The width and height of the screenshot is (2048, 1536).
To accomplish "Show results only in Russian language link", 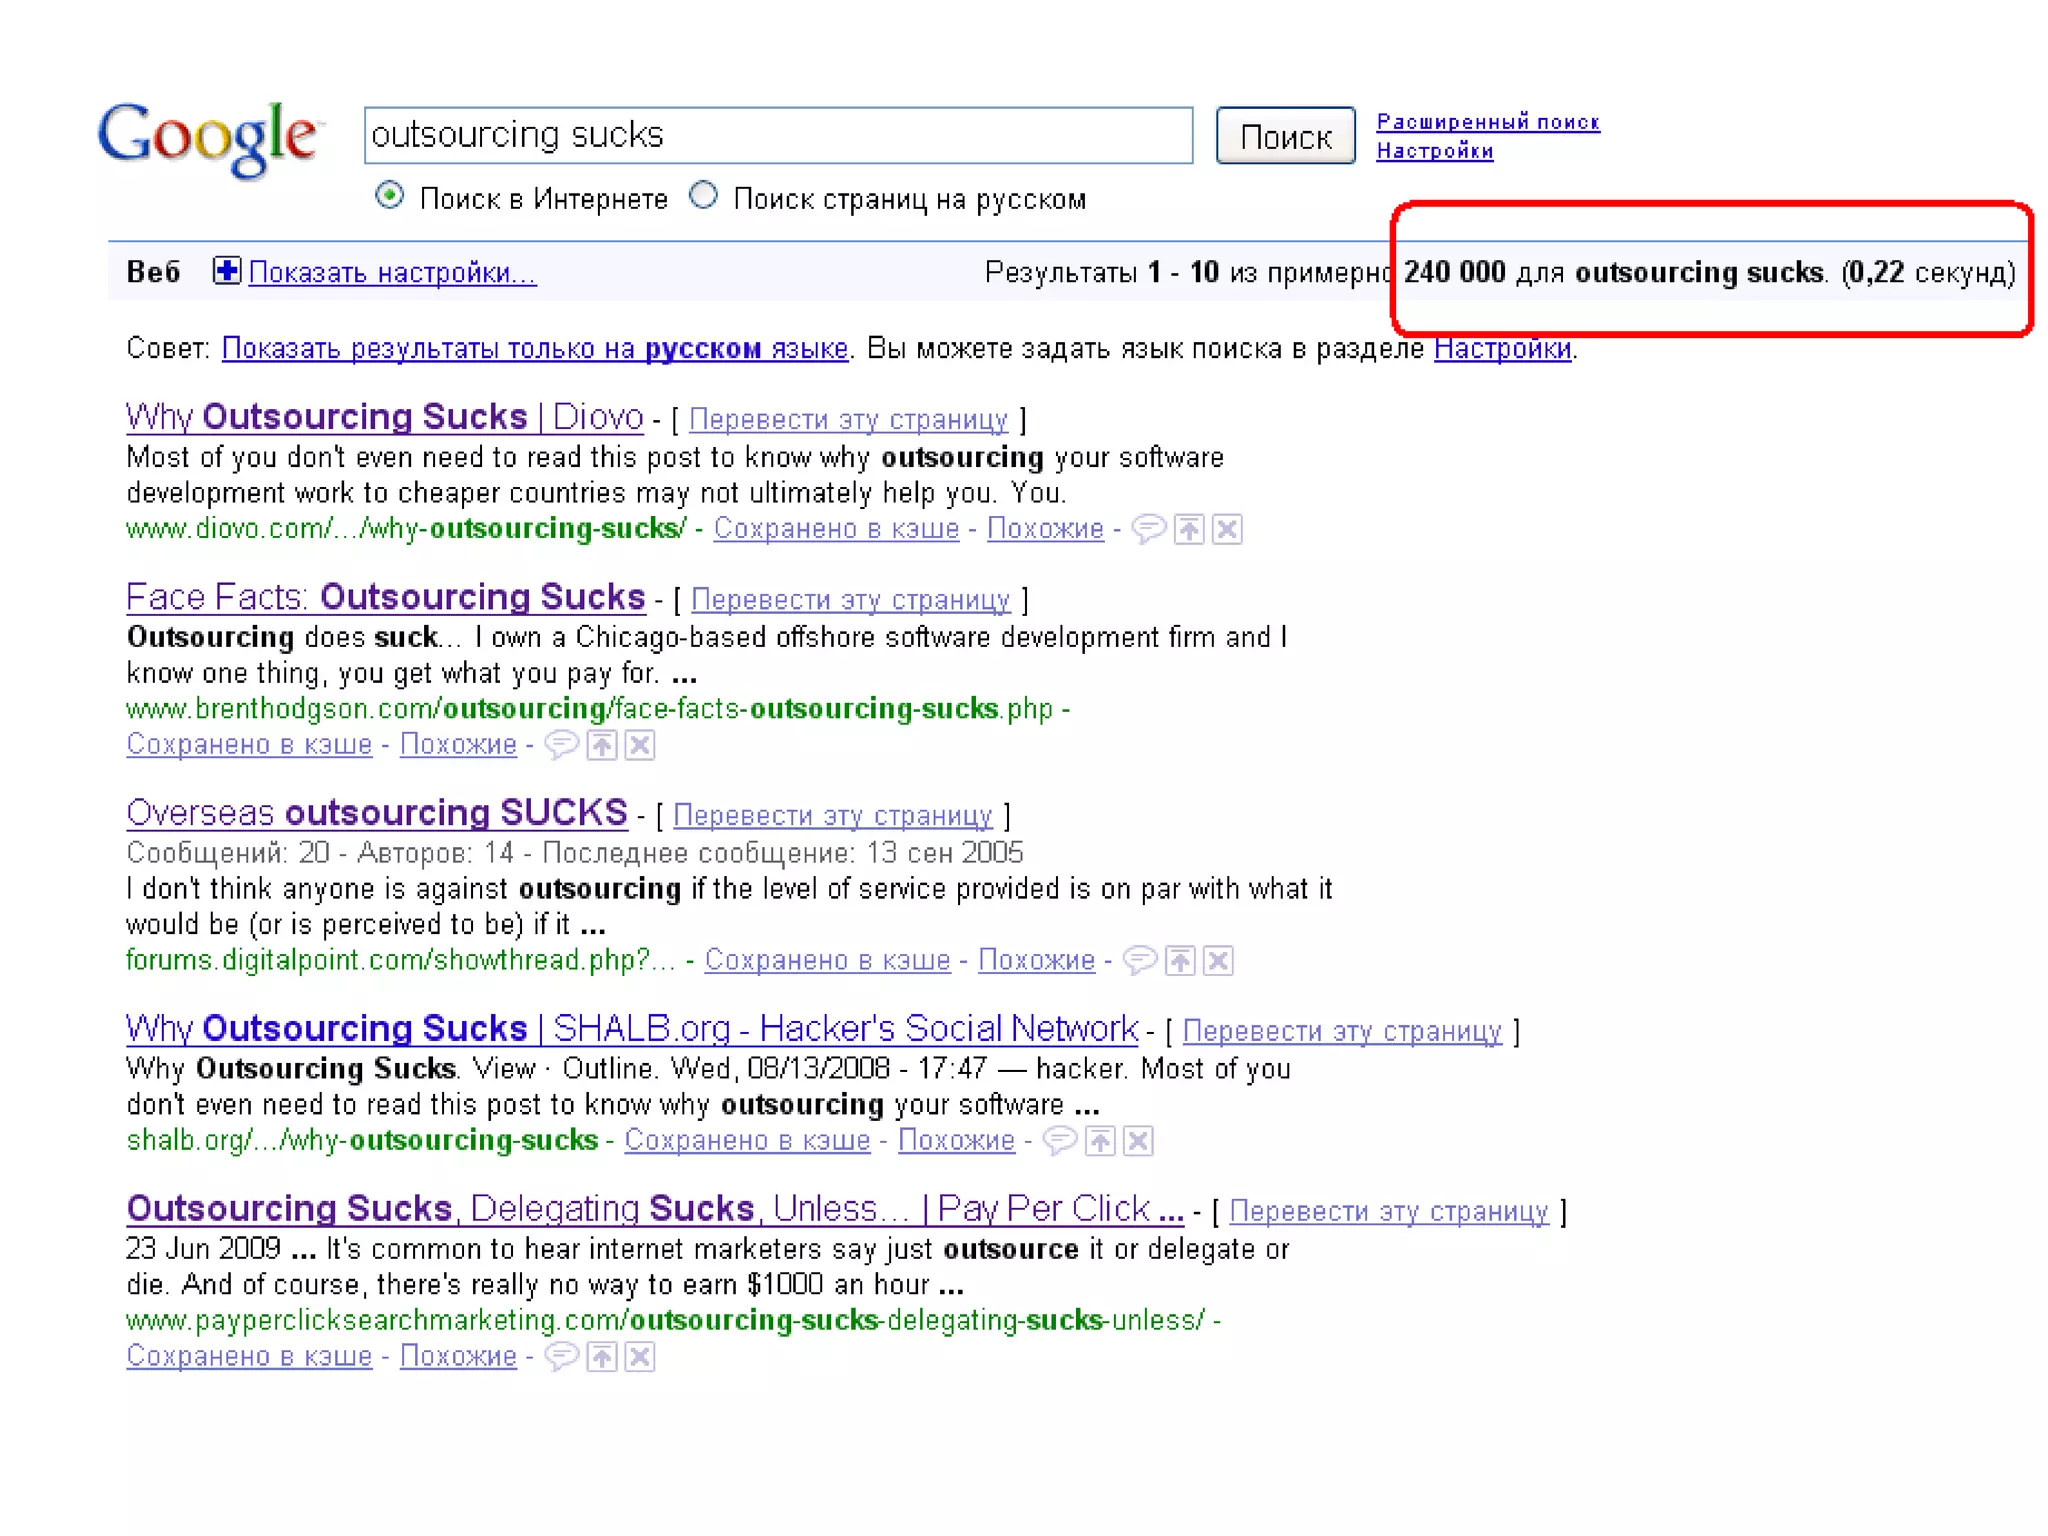I will coord(534,349).
